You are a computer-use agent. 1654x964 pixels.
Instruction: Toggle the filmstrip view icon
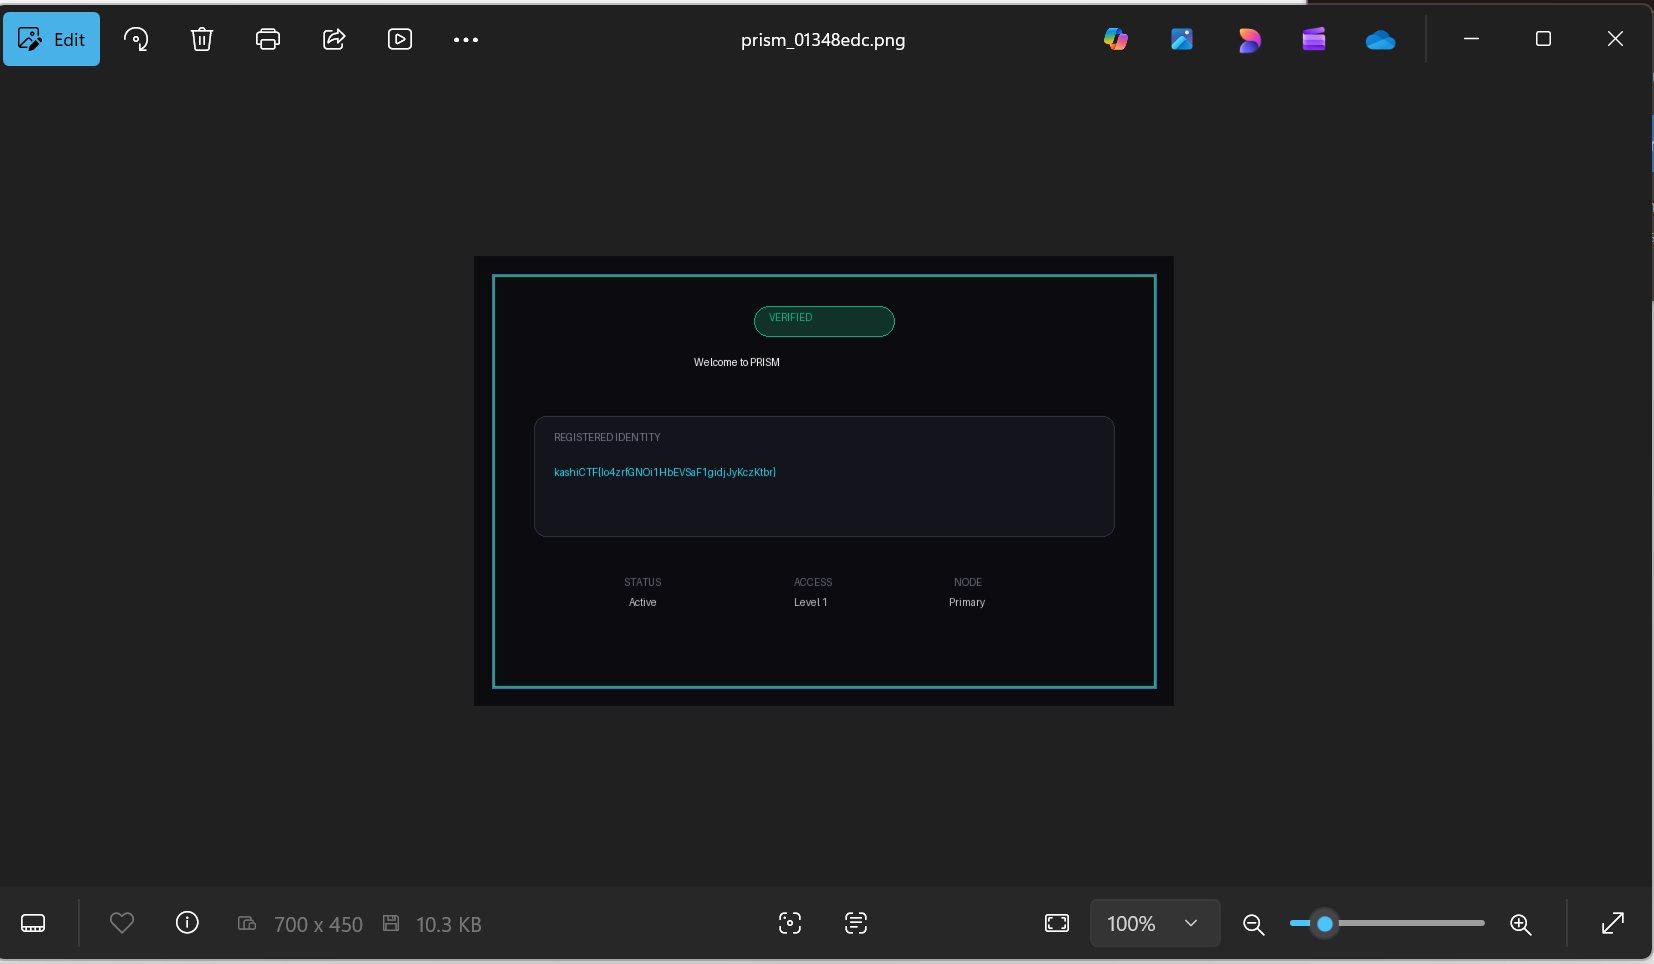tap(33, 923)
